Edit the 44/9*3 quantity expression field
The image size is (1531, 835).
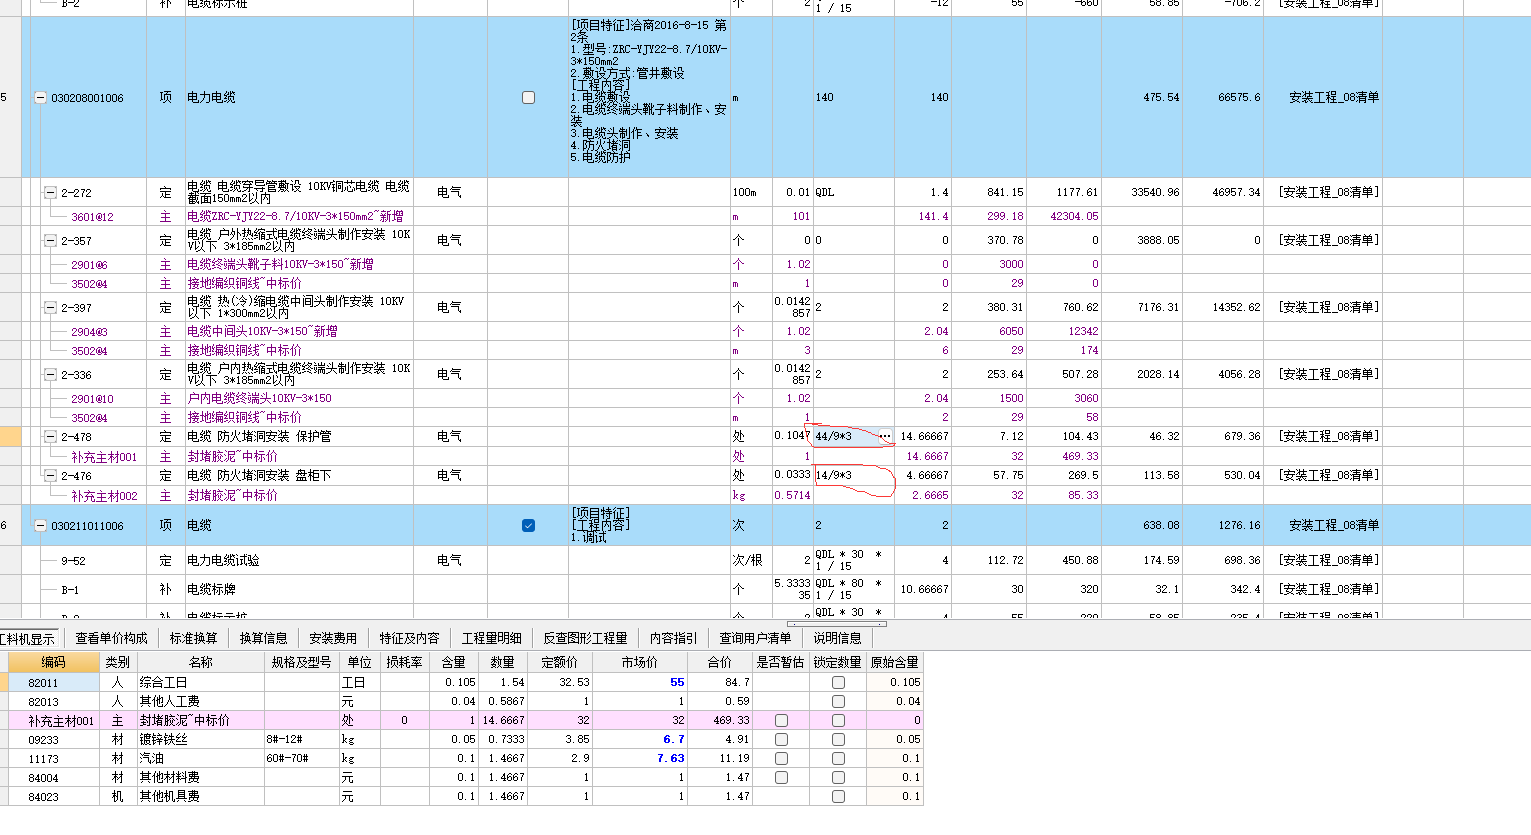(845, 436)
